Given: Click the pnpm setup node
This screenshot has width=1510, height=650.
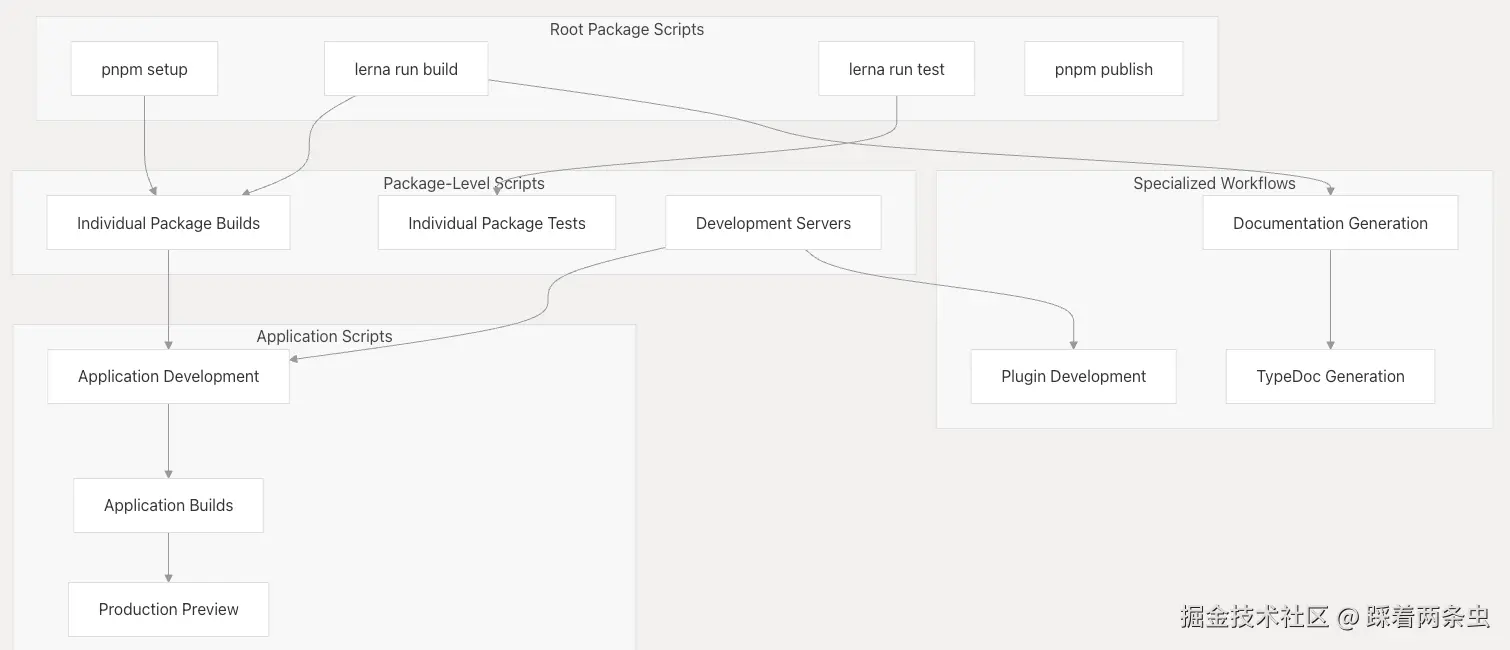Looking at the screenshot, I should click(144, 69).
